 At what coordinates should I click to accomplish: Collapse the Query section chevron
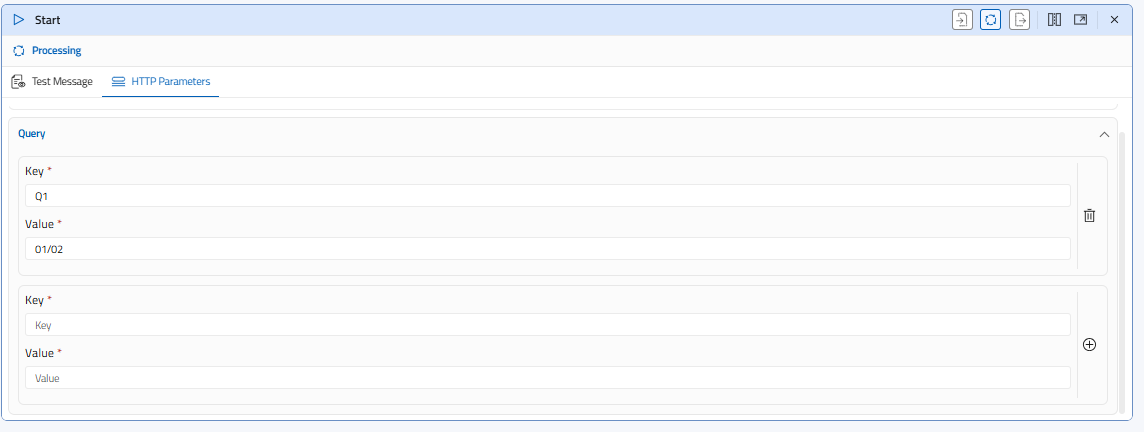point(1104,134)
